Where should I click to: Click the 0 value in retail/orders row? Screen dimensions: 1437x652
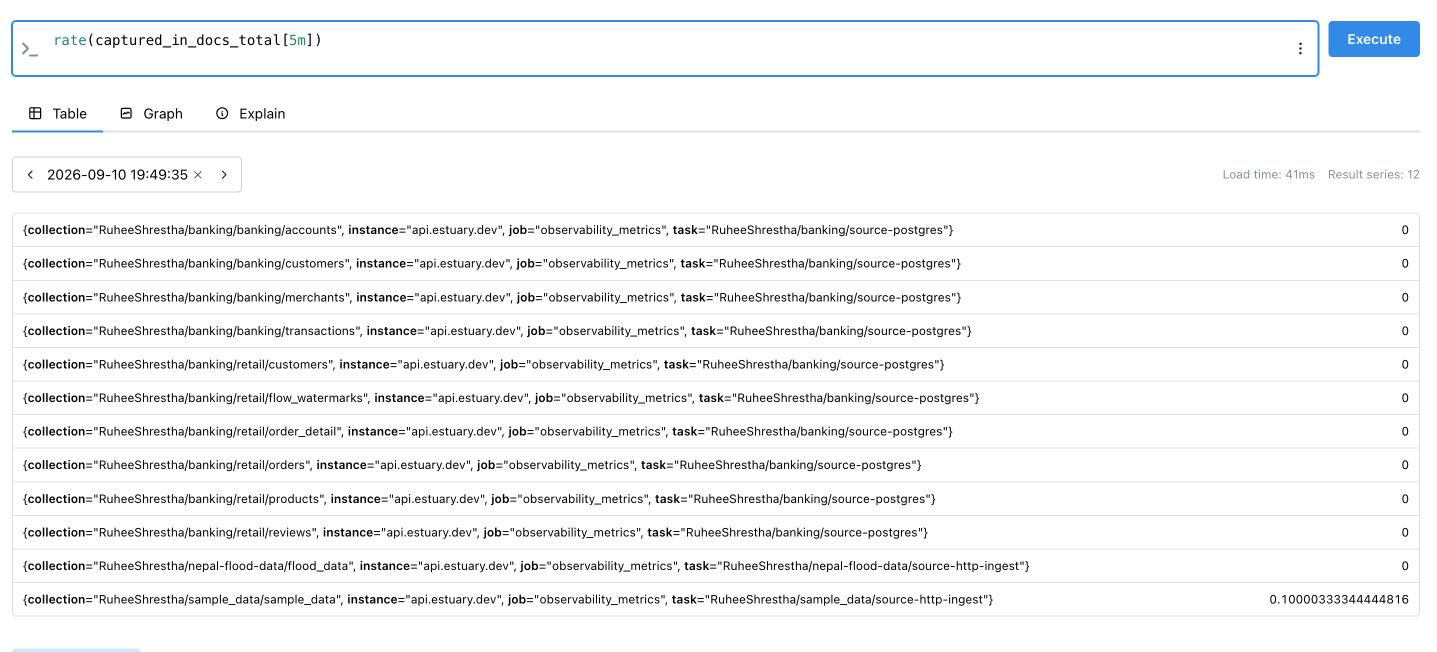tap(1405, 465)
